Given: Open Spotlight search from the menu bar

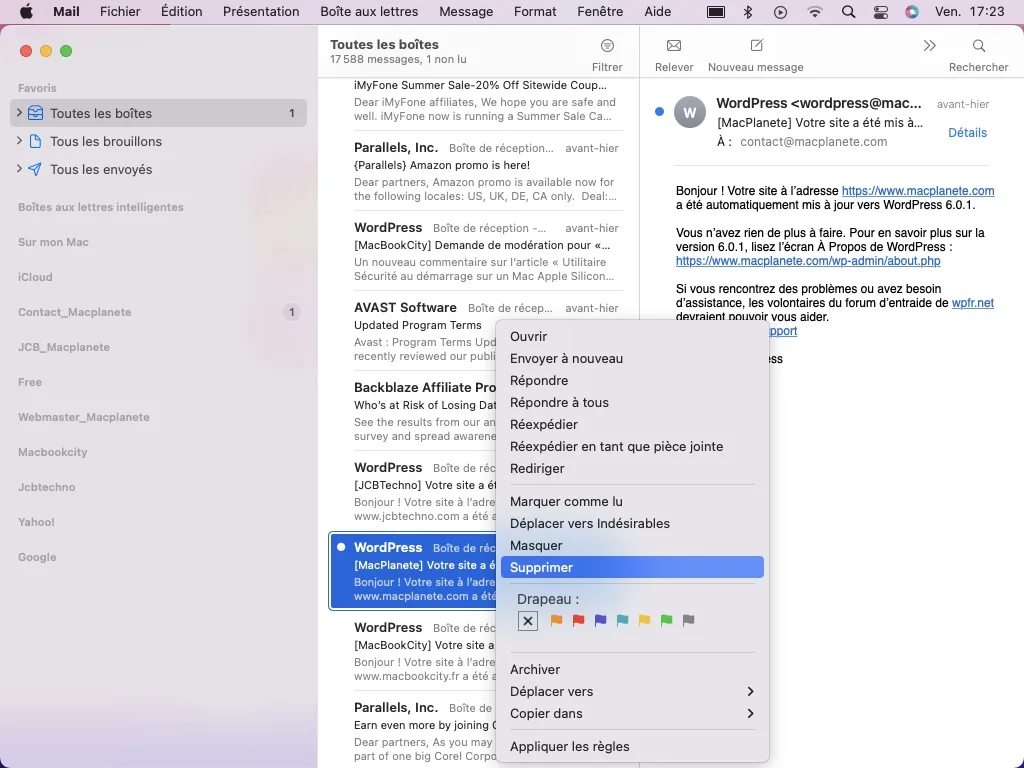Looking at the screenshot, I should [x=846, y=12].
